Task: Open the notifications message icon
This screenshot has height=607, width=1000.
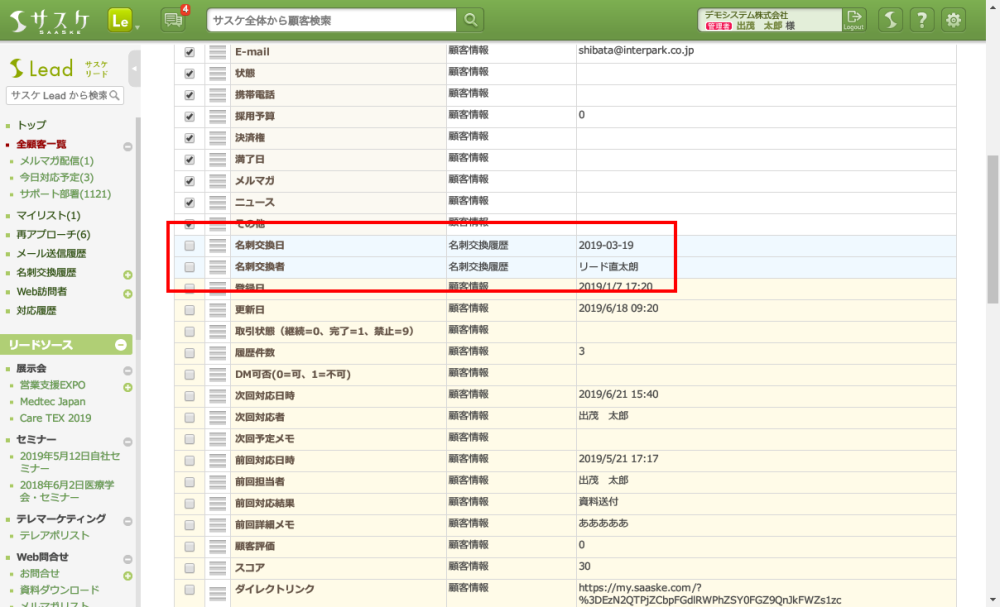Action: pos(174,20)
